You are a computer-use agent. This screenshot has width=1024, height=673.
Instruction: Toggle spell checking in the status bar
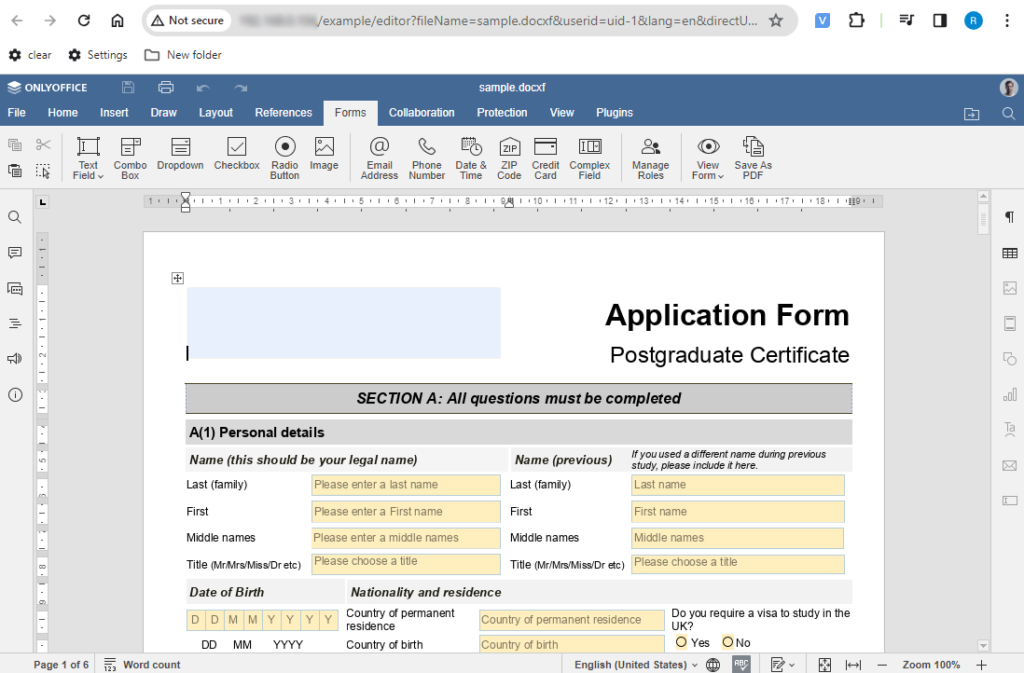point(741,664)
